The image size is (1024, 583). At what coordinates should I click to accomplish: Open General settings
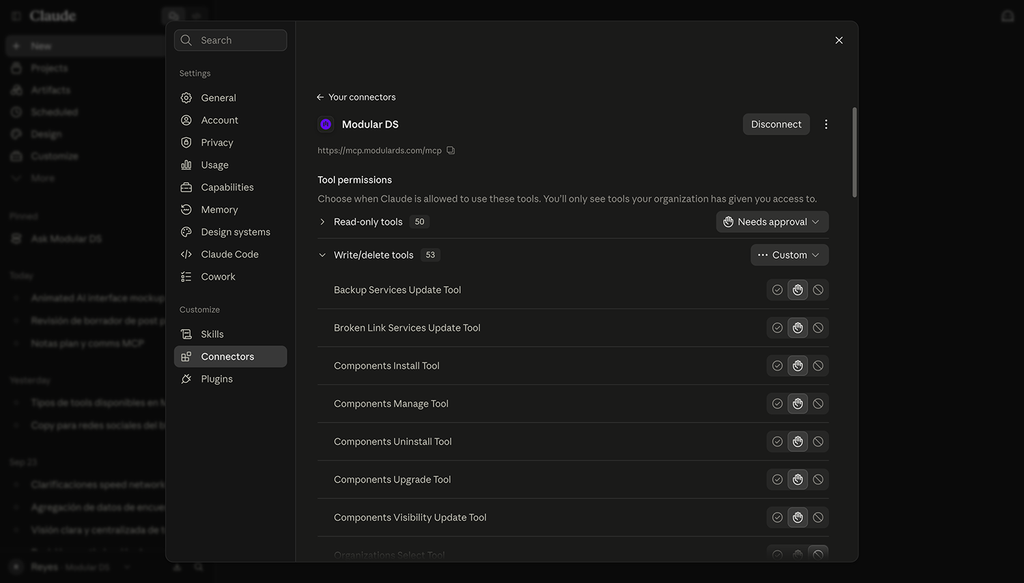[x=230, y=98]
